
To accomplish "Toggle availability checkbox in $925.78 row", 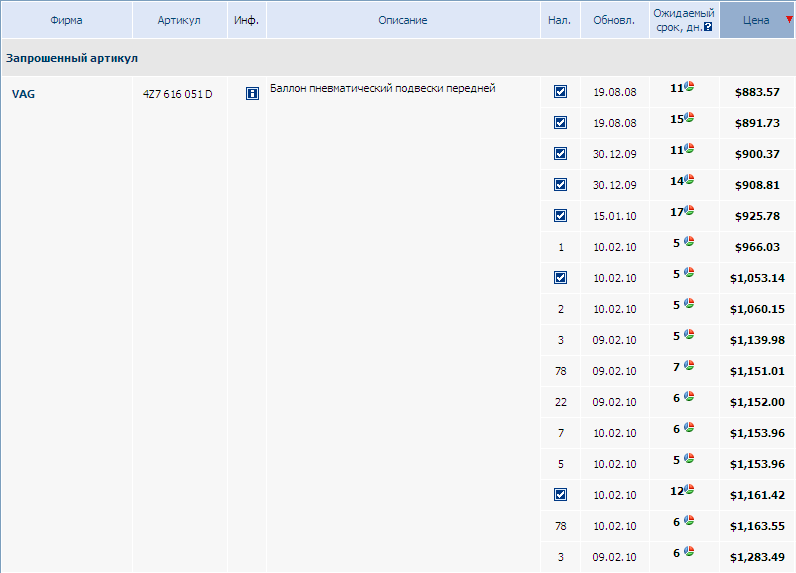I will click(560, 215).
